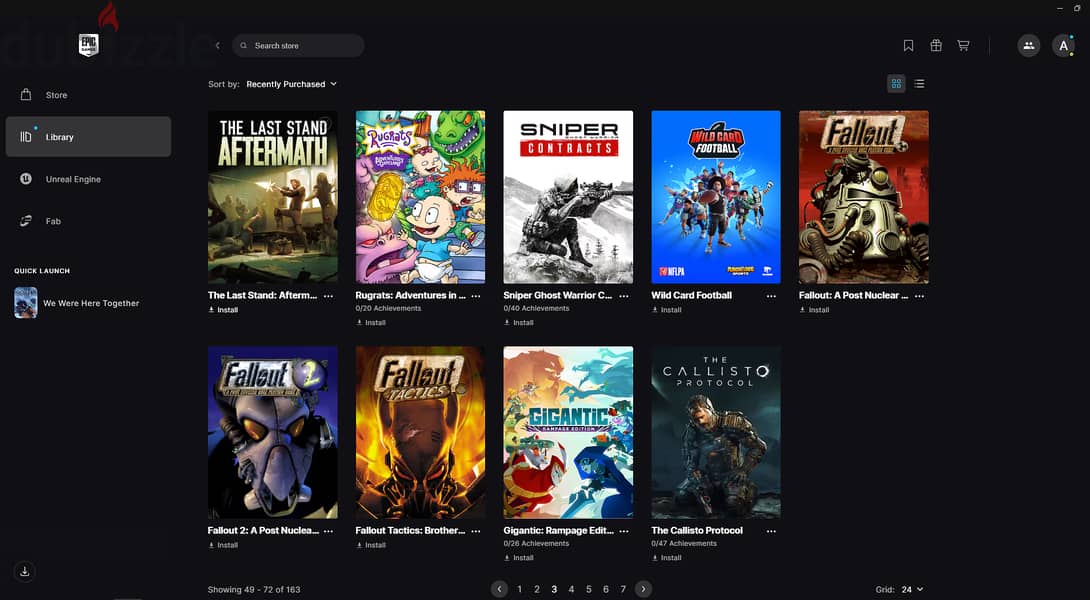Click Showing 49 - 72 of 163 text
Image resolution: width=1090 pixels, height=600 pixels.
coord(254,590)
